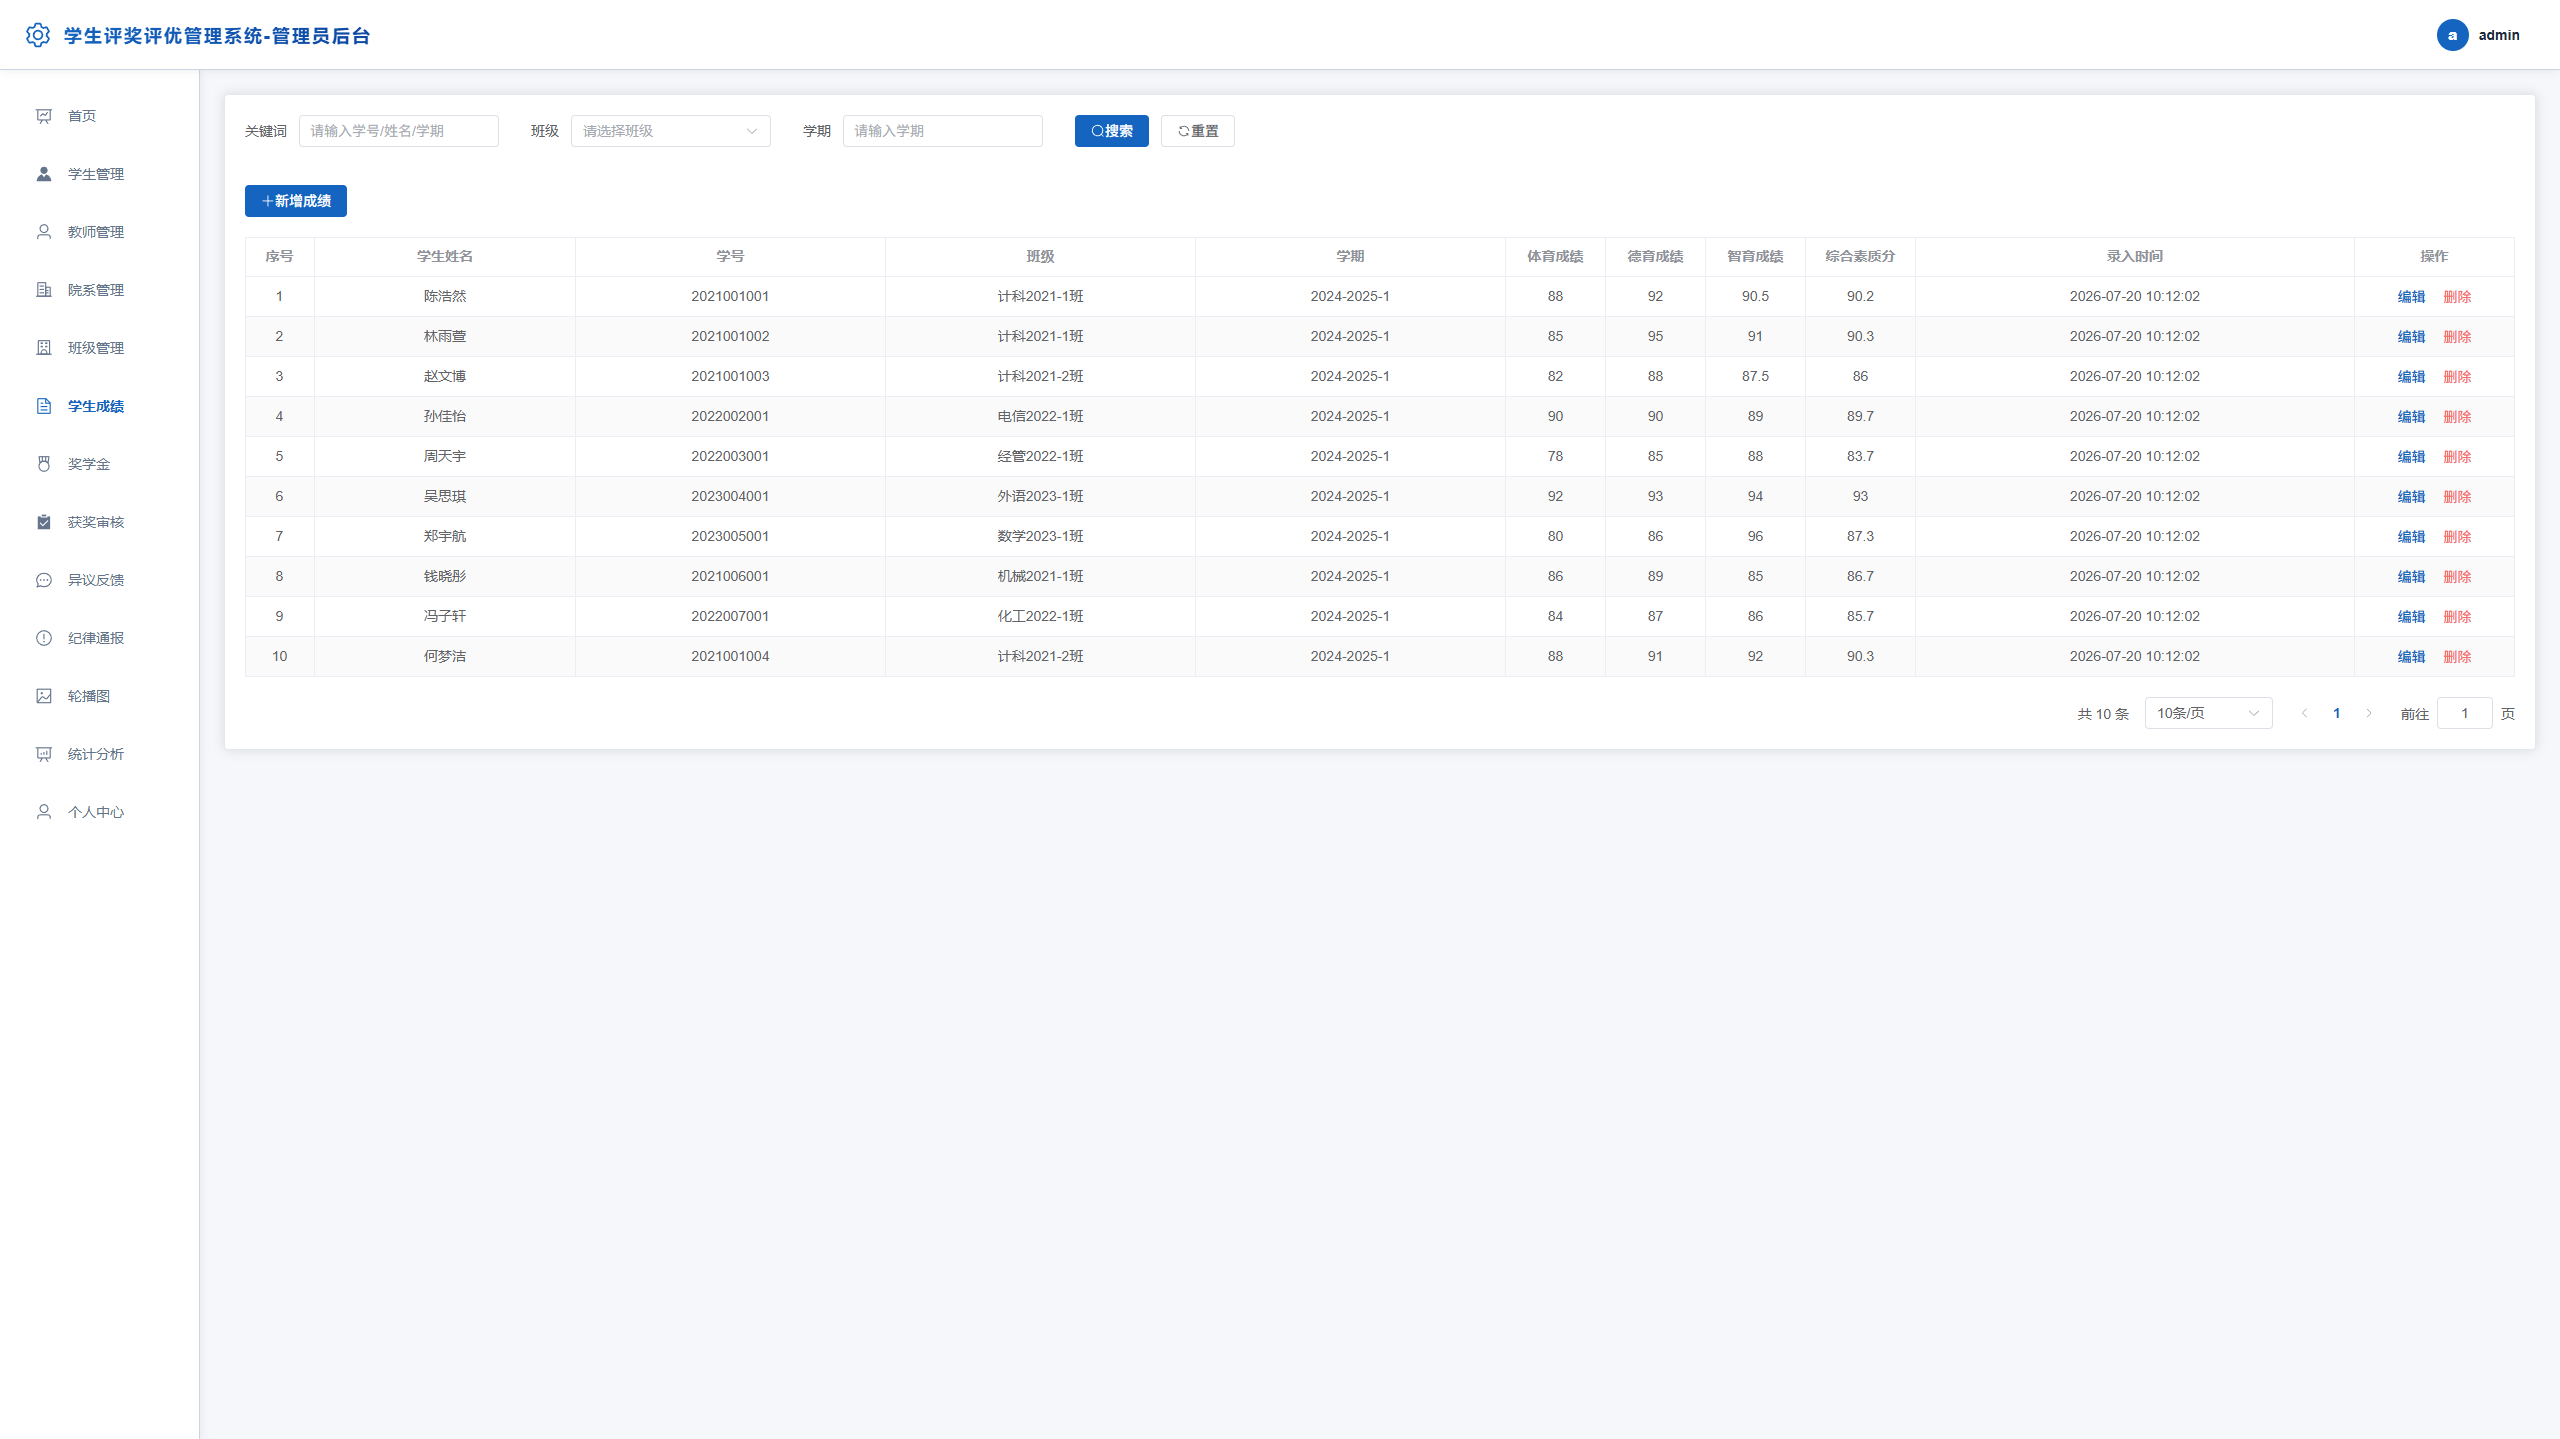The height and width of the screenshot is (1439, 2560).
Task: Click the admin avatar icon
Action: click(x=2452, y=35)
